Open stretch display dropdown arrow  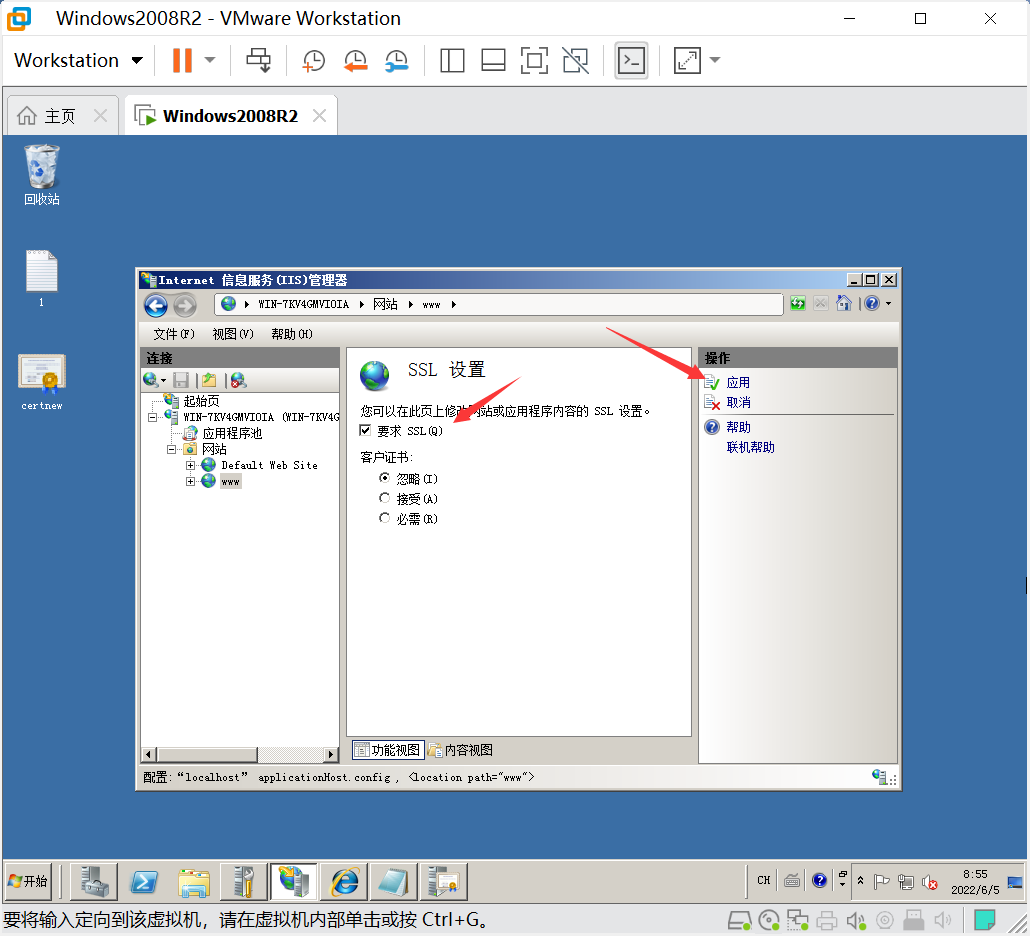[715, 60]
